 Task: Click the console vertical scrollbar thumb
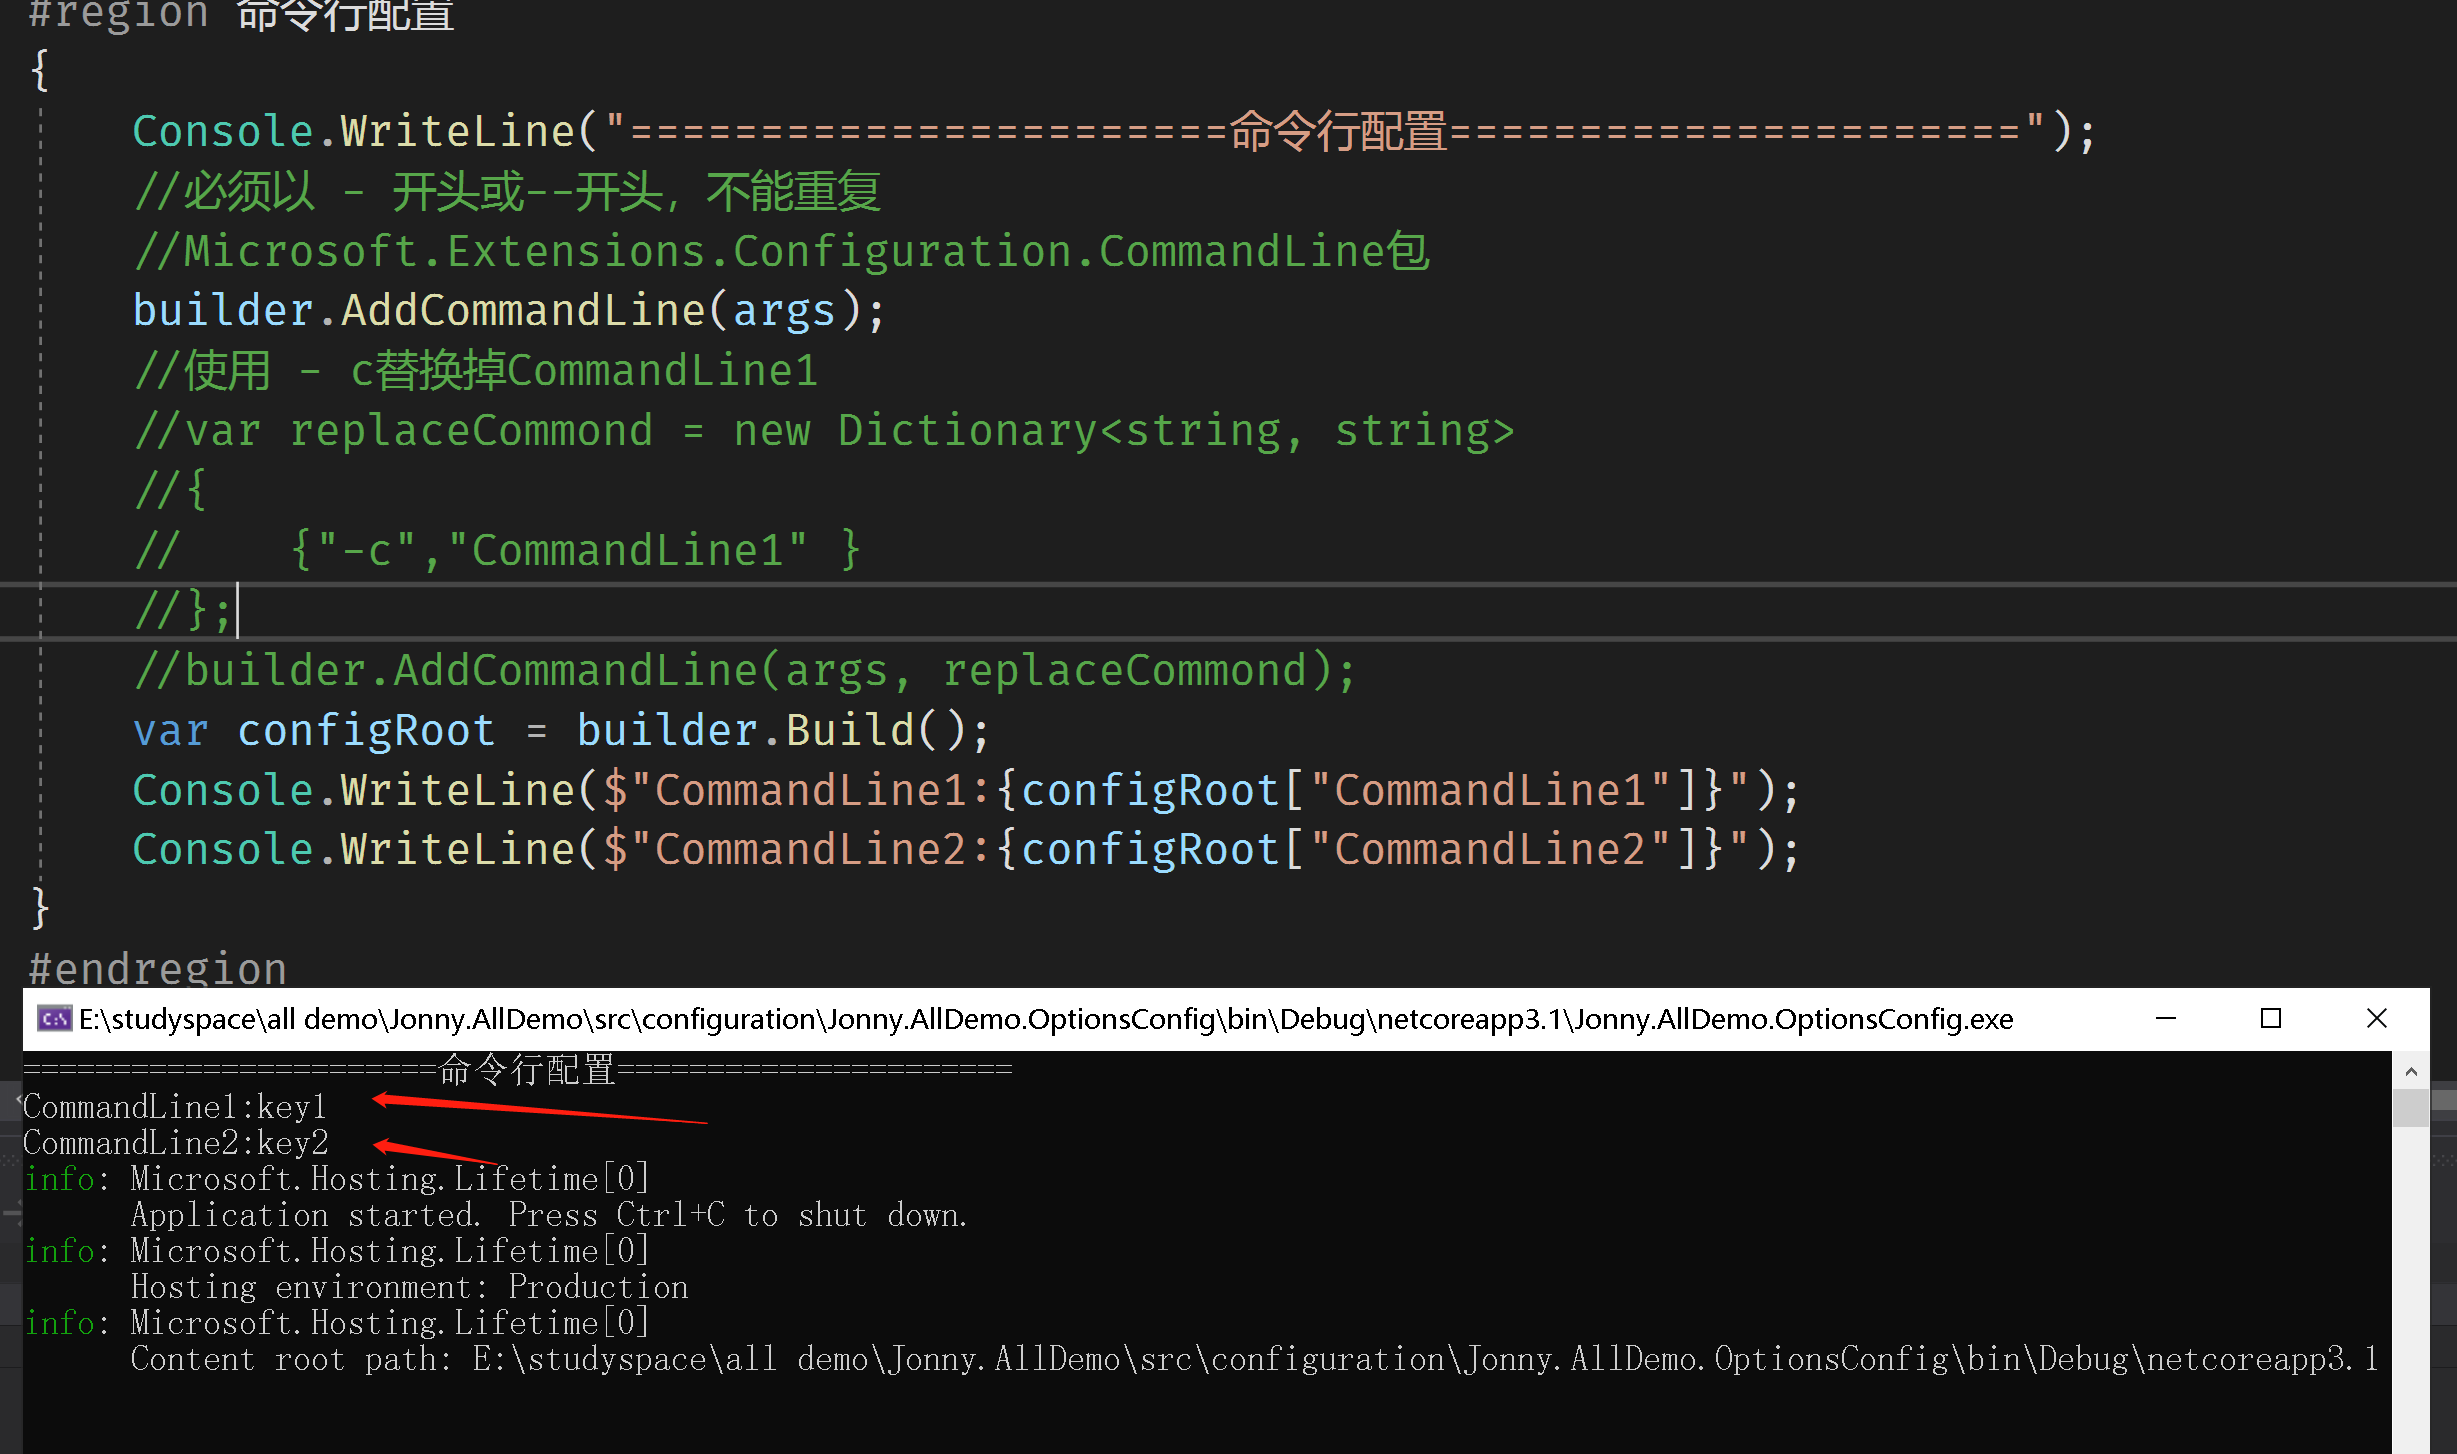(x=2411, y=1108)
